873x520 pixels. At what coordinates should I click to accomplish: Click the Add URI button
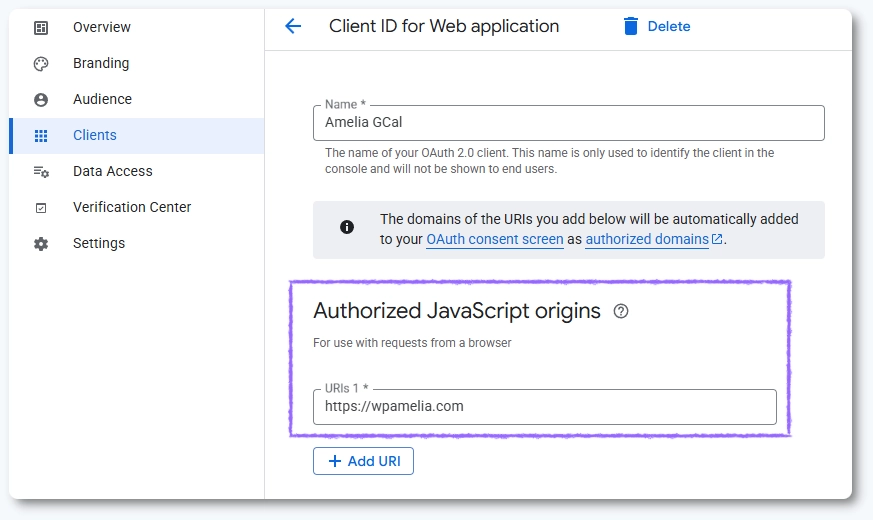(x=363, y=461)
